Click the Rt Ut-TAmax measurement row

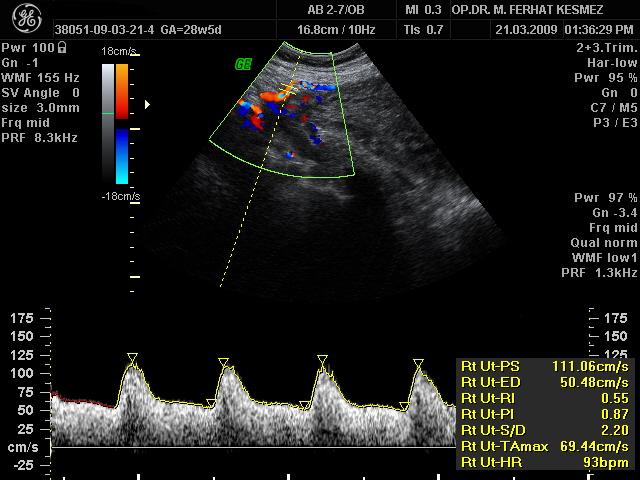click(x=545, y=446)
